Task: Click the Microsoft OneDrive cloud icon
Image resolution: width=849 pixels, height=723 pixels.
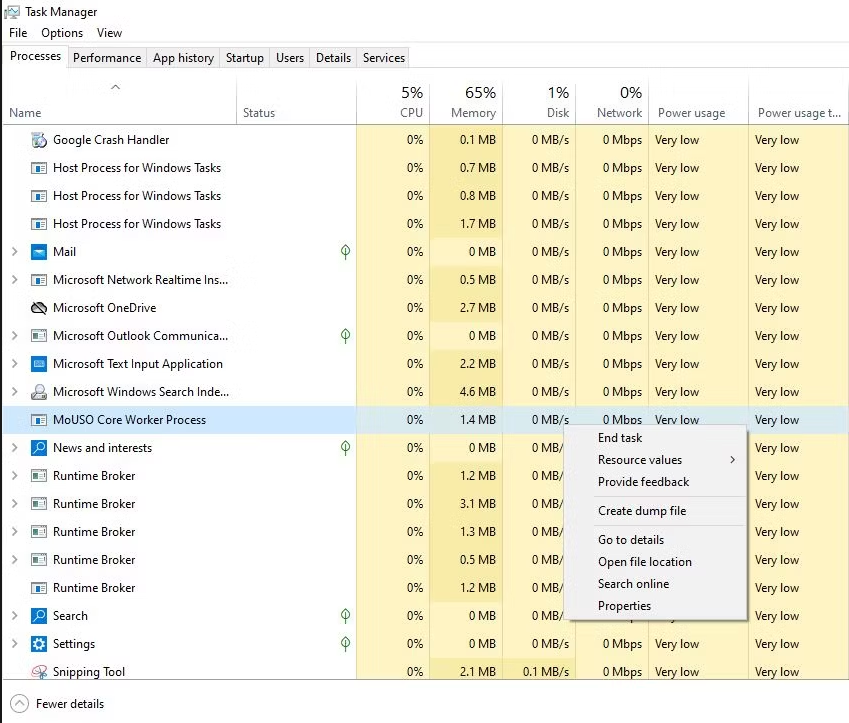Action: click(39, 308)
